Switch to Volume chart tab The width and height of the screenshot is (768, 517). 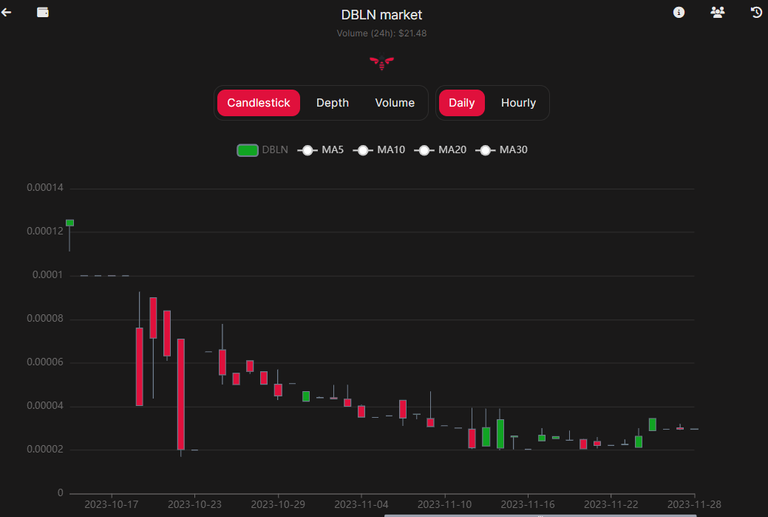[395, 103]
